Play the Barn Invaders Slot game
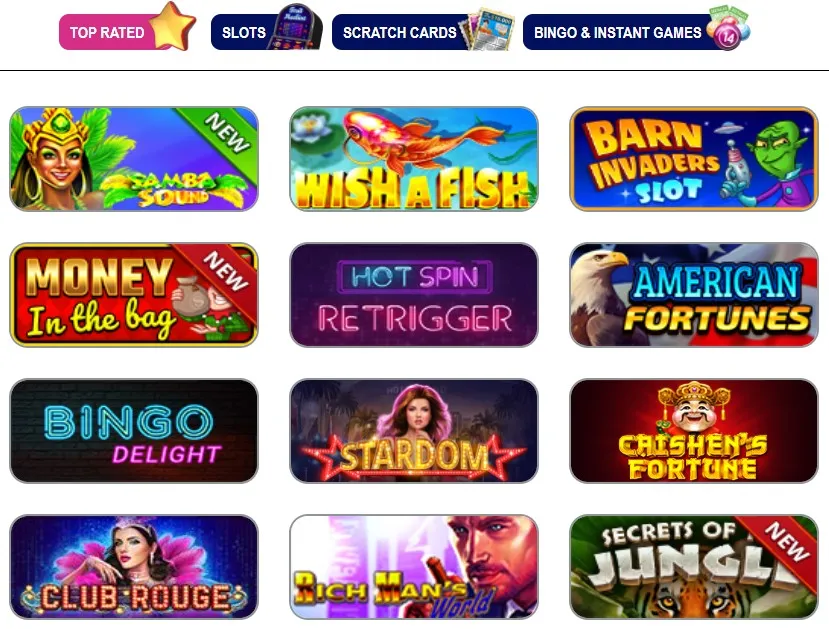Viewport: 829px width, 629px height. click(x=694, y=159)
